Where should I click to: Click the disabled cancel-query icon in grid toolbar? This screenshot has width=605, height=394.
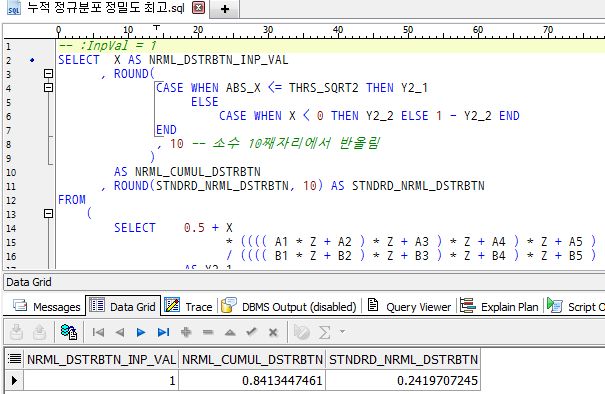click(x=302, y=332)
